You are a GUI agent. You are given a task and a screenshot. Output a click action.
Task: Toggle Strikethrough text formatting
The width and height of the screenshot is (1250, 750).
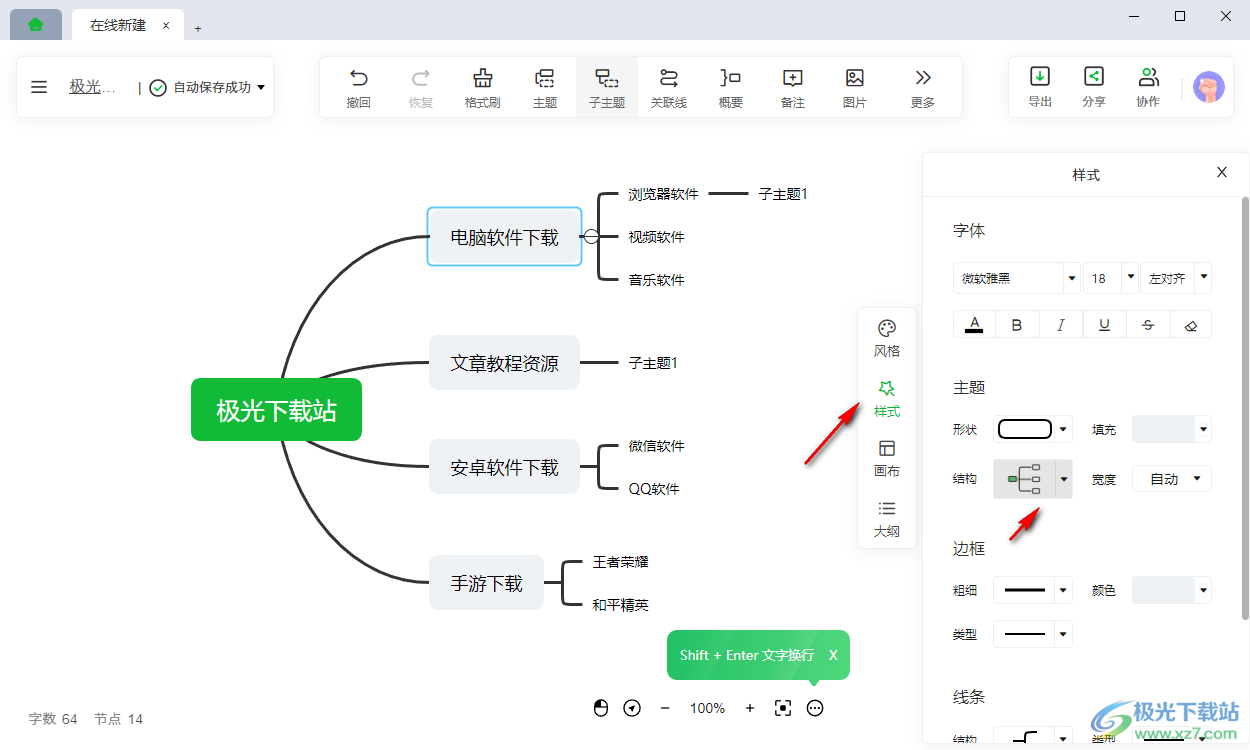coord(1147,324)
